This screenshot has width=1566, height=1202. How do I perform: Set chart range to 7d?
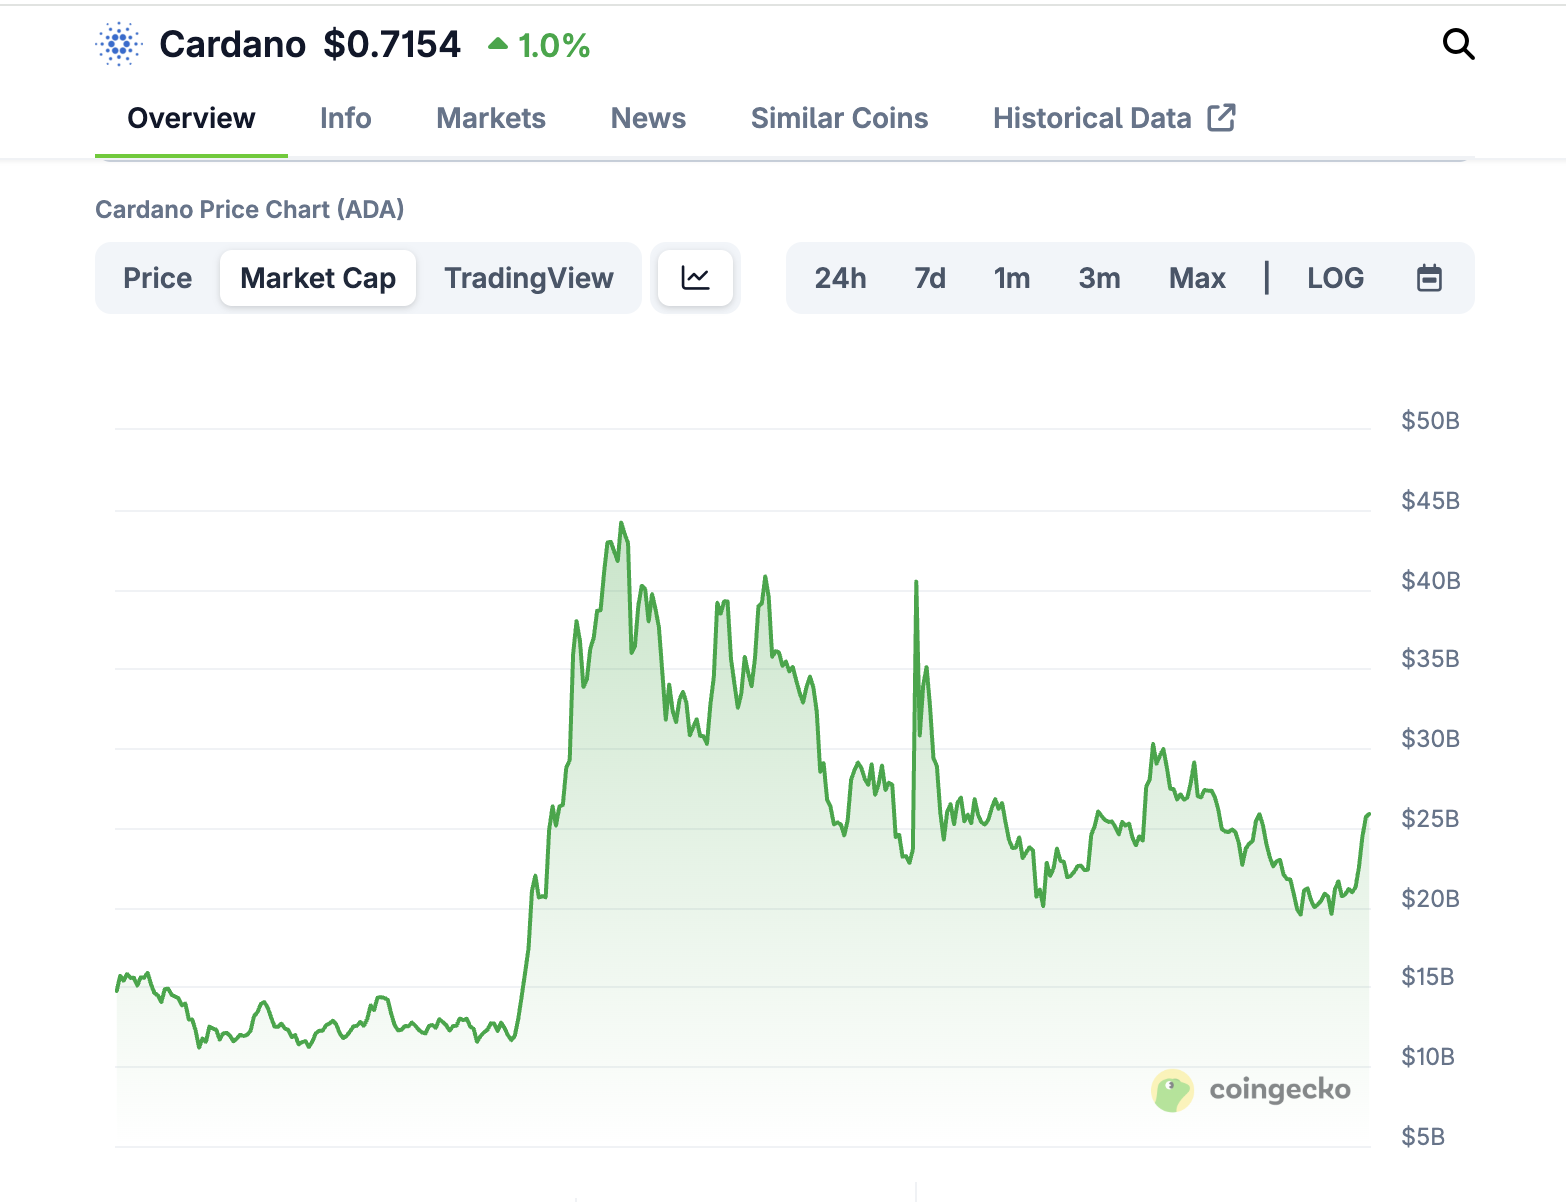click(x=930, y=278)
